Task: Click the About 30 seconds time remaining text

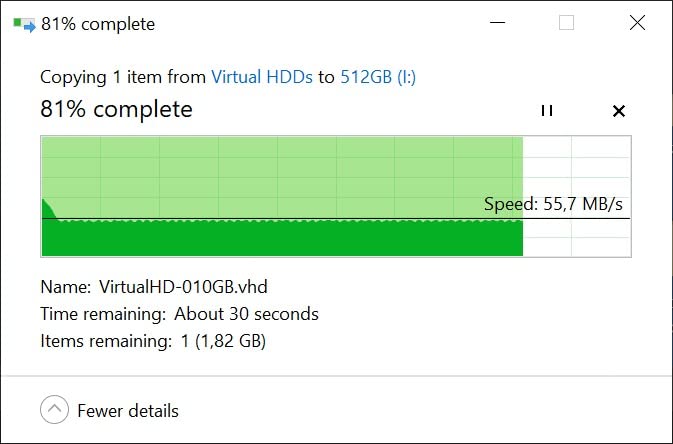Action: (x=246, y=314)
